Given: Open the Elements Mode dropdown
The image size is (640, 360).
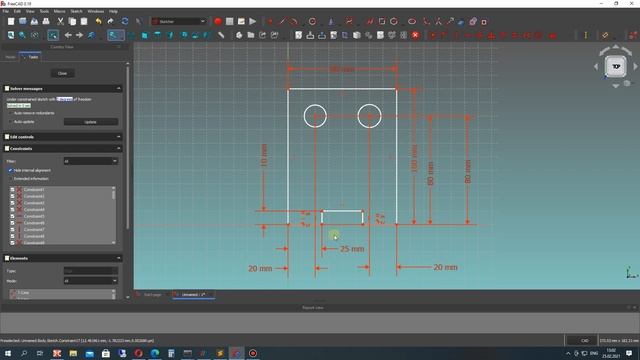Looking at the screenshot, I should click(91, 281).
